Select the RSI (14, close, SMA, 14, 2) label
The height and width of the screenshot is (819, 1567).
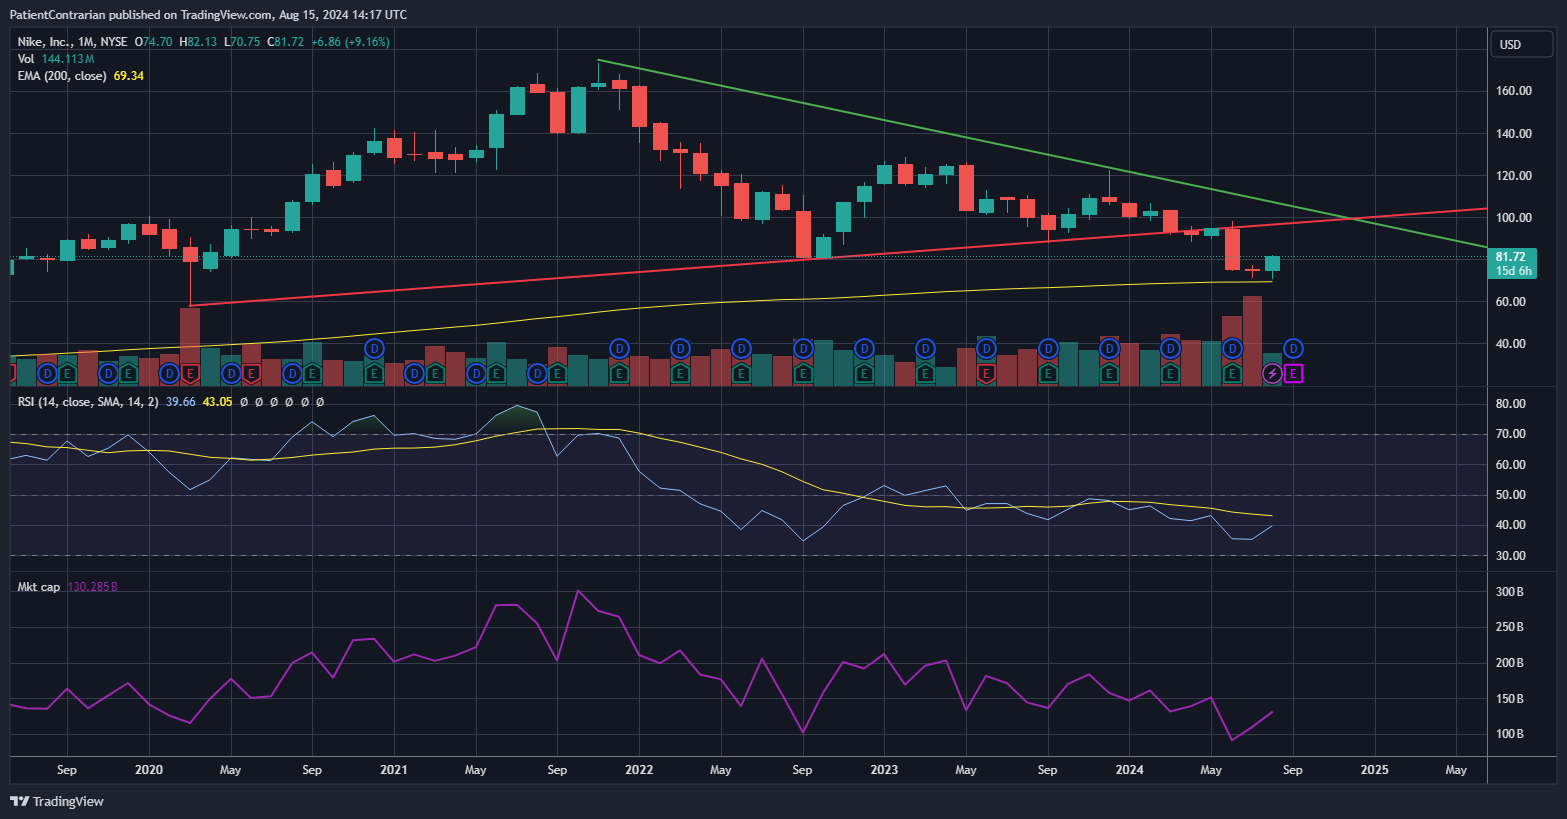click(x=88, y=402)
